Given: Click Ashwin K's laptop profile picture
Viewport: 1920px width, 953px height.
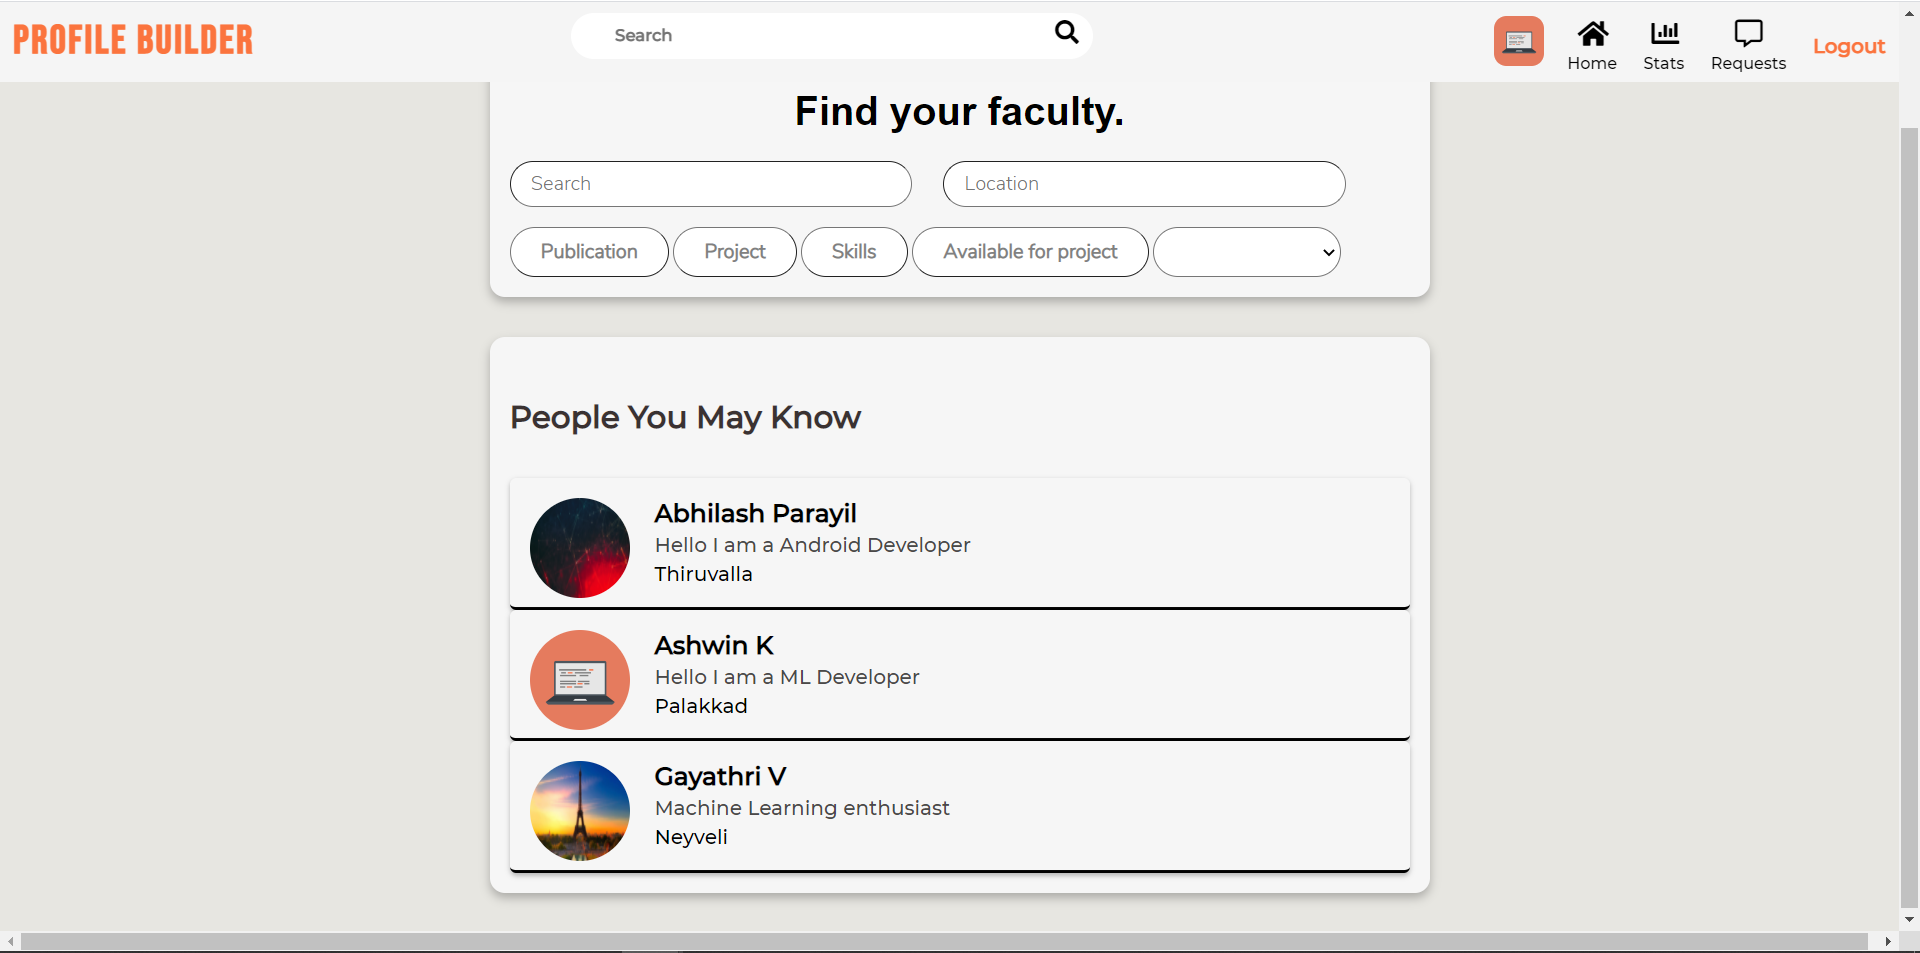Looking at the screenshot, I should 579,679.
